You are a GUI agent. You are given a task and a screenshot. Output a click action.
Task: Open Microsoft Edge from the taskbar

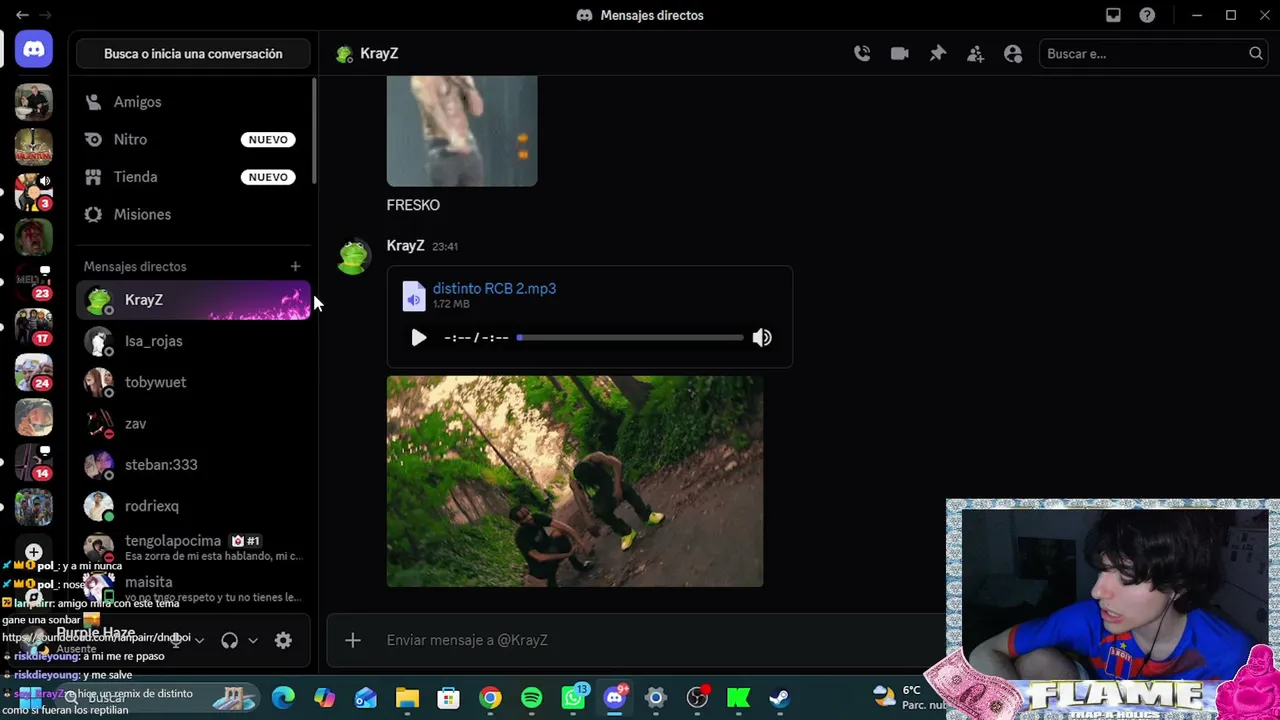[x=283, y=698]
